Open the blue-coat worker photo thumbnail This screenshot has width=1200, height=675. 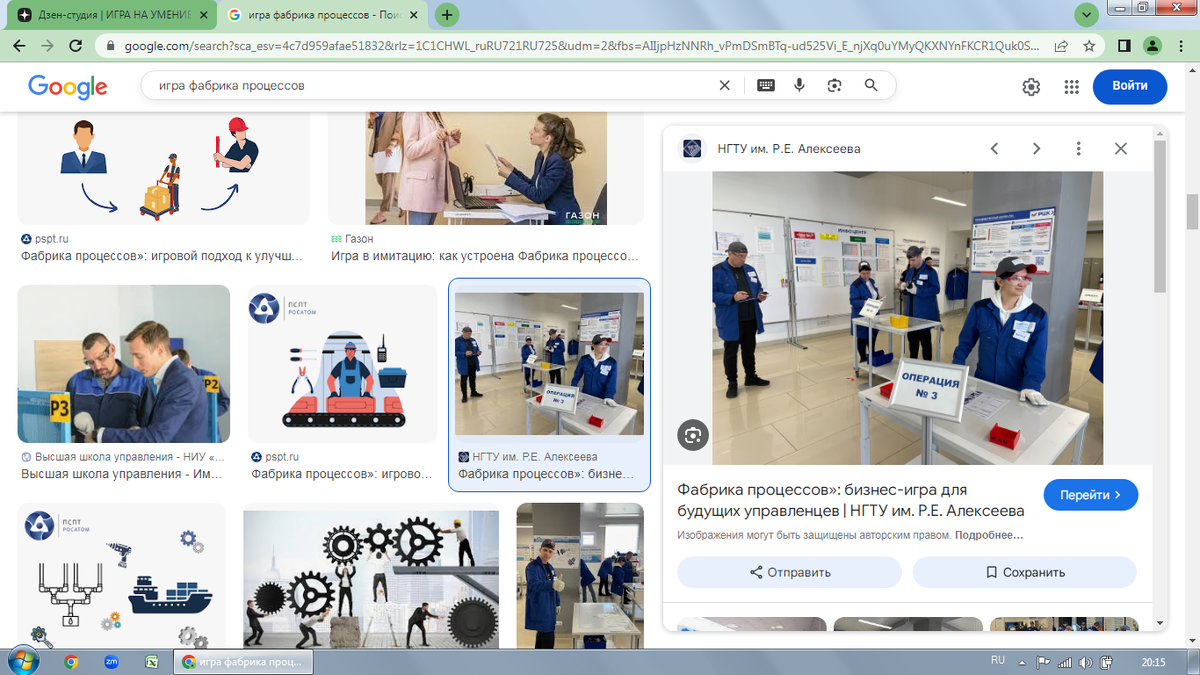580,576
